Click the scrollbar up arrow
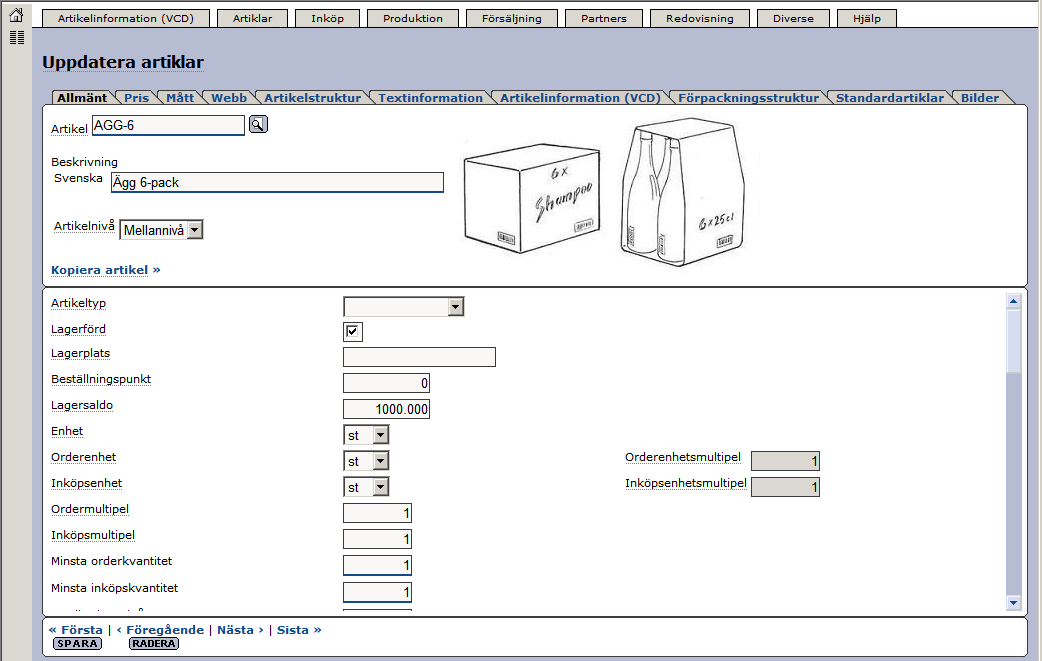1042x661 pixels. click(x=1013, y=302)
